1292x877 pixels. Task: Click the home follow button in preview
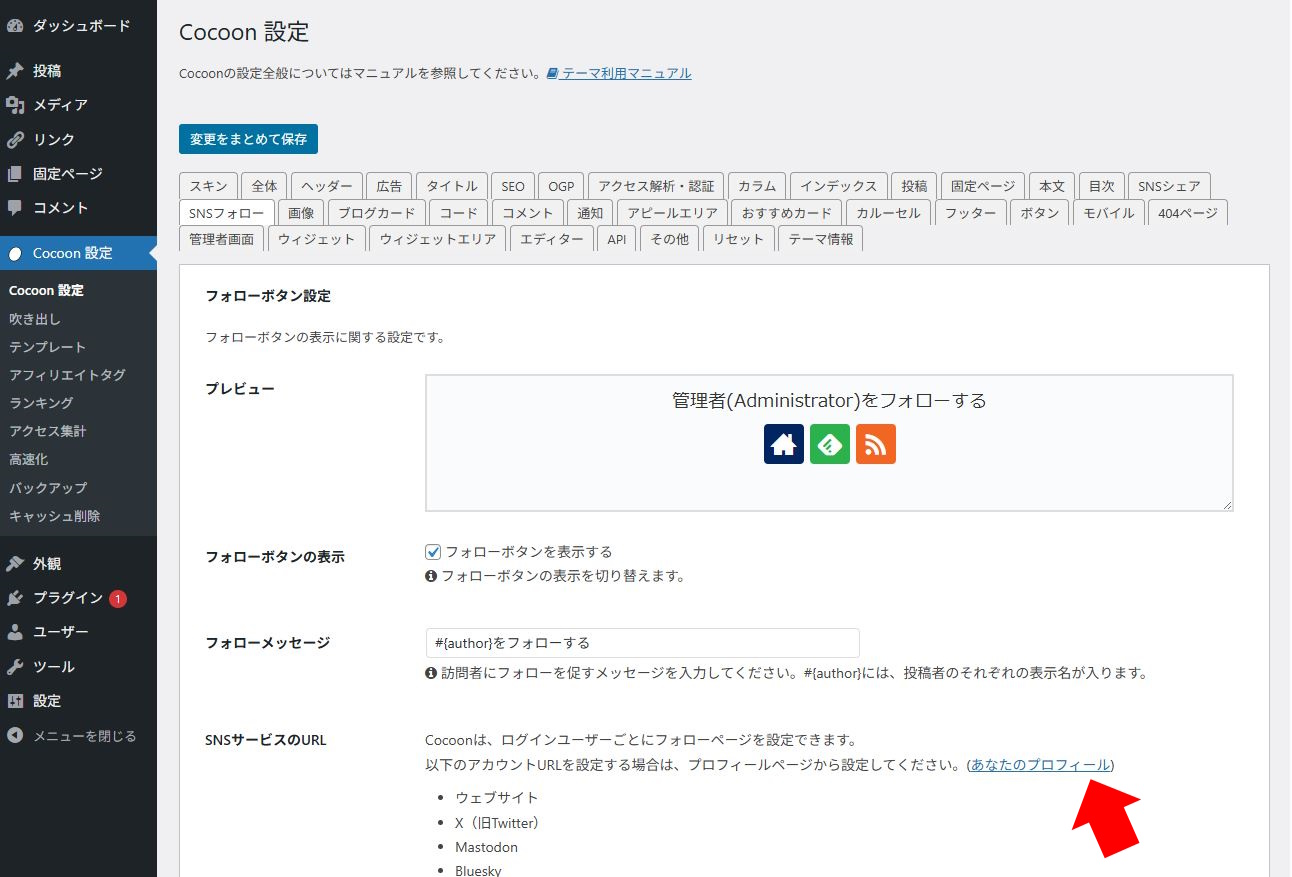784,444
